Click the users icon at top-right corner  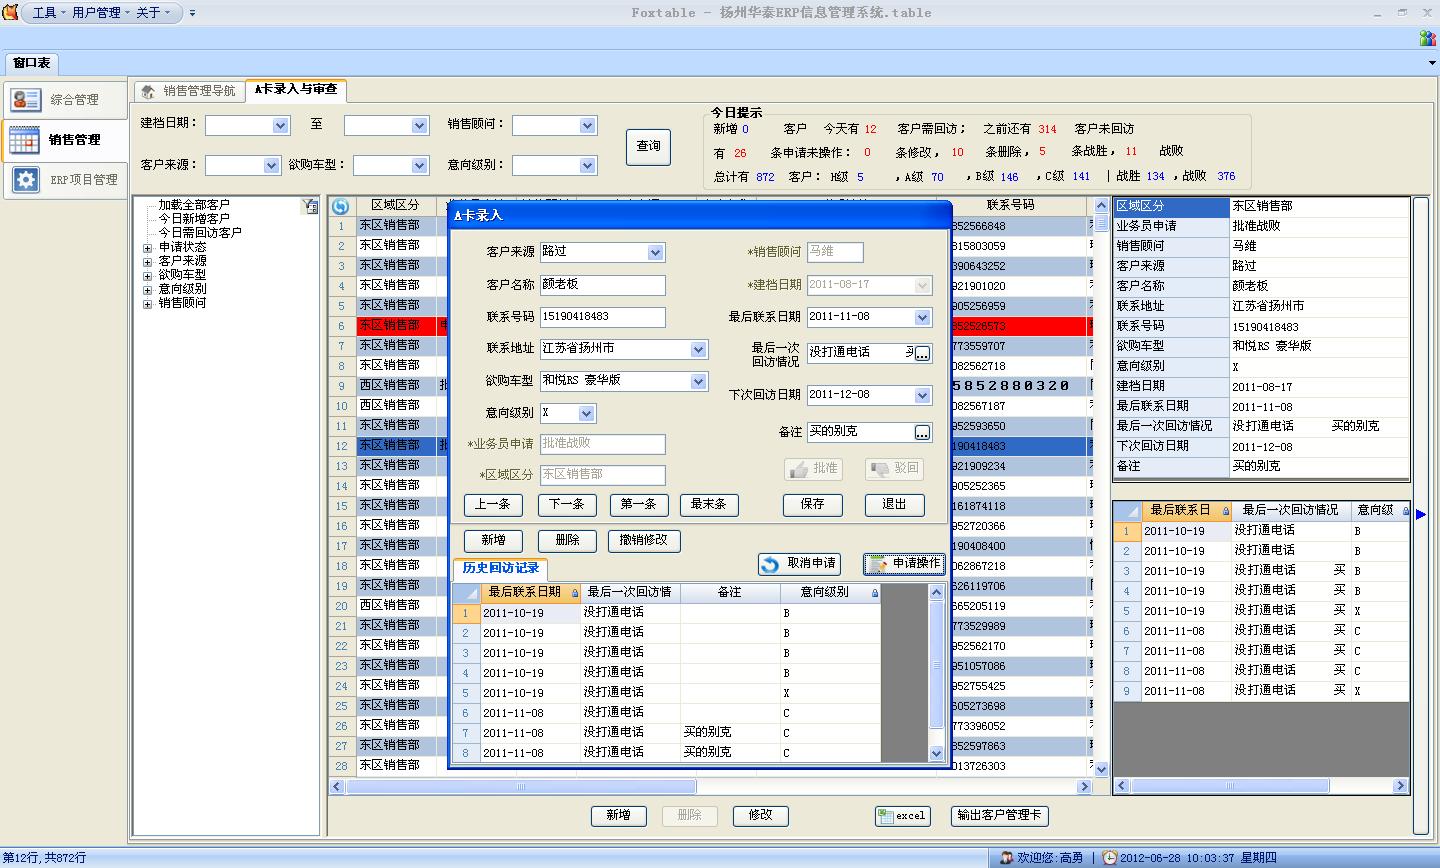(1428, 38)
